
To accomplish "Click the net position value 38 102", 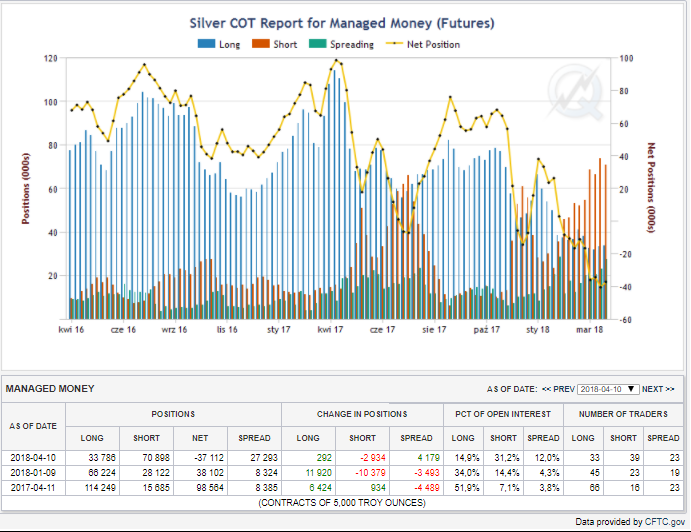I will (210, 472).
